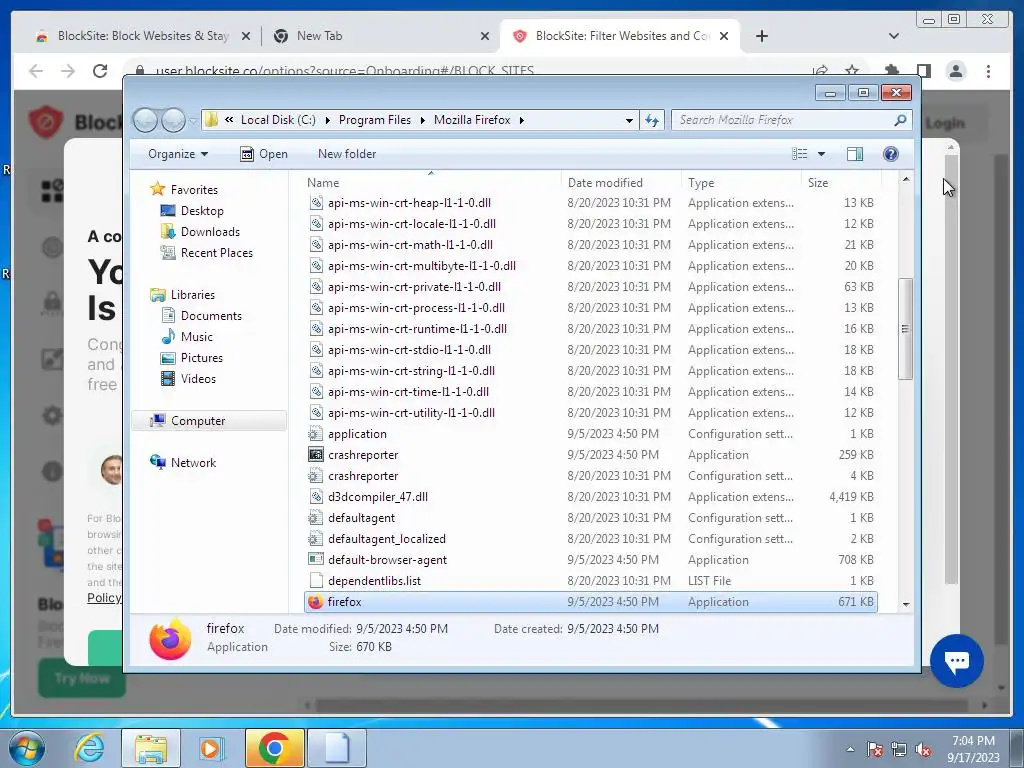Click the refresh button beside address bar

coord(652,120)
